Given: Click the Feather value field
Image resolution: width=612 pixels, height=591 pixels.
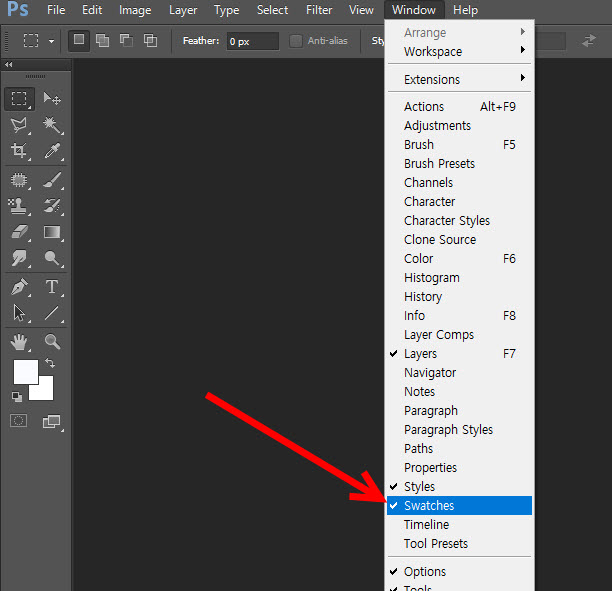Looking at the screenshot, I should (x=253, y=41).
